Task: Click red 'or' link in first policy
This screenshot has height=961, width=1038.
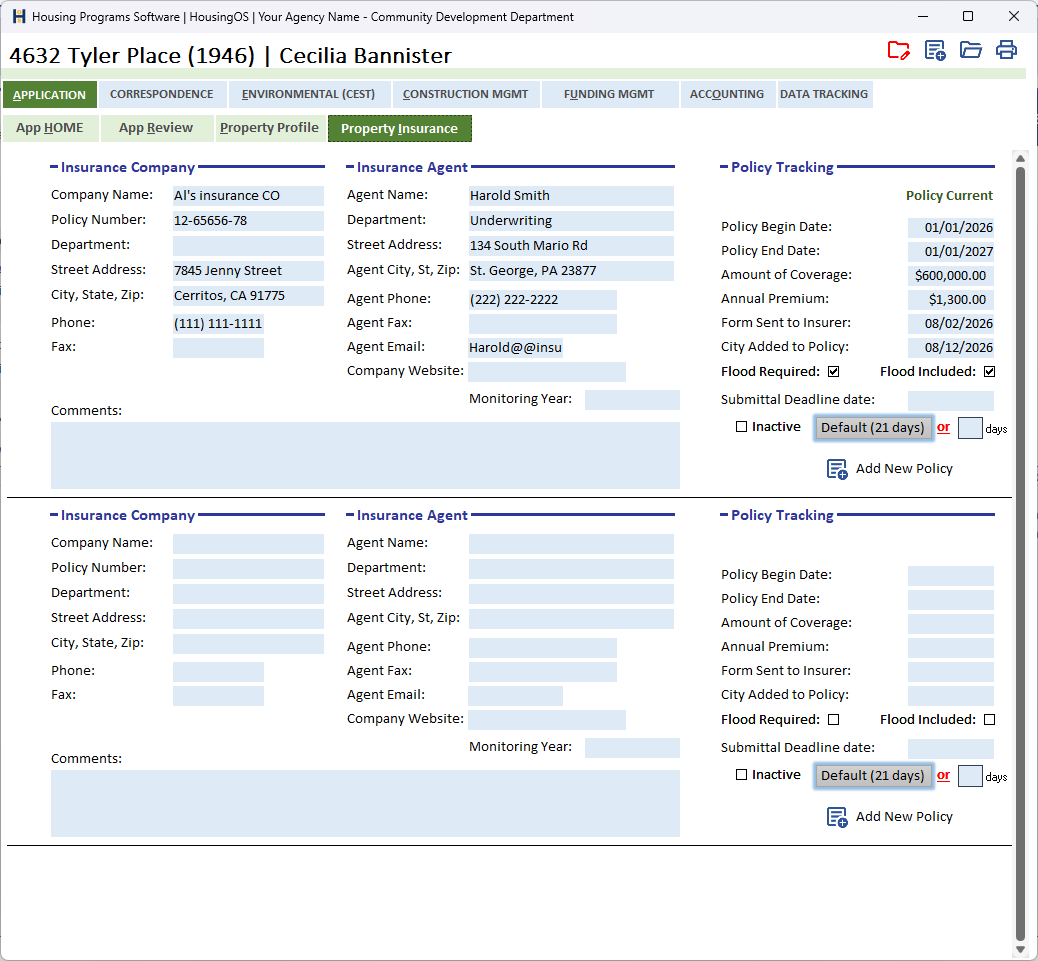Action: pos(943,428)
